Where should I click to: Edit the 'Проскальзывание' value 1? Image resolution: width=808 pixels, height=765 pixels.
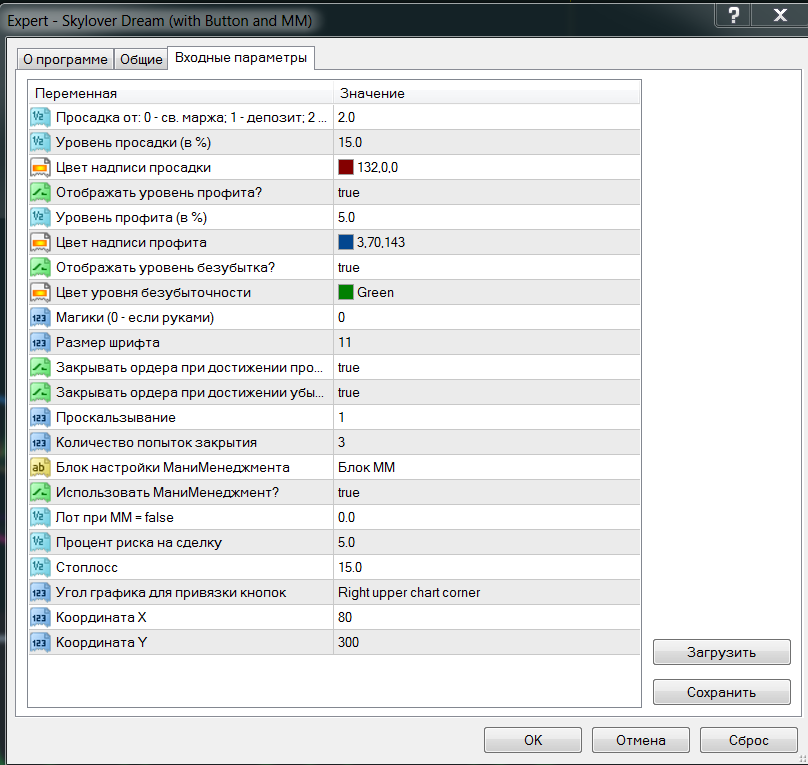(x=486, y=417)
